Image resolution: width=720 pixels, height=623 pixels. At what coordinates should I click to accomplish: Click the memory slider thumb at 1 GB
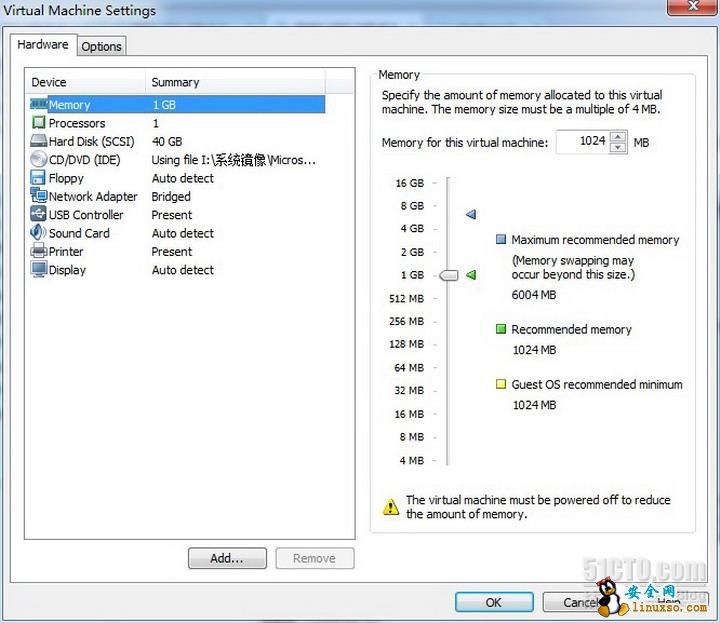[448, 275]
